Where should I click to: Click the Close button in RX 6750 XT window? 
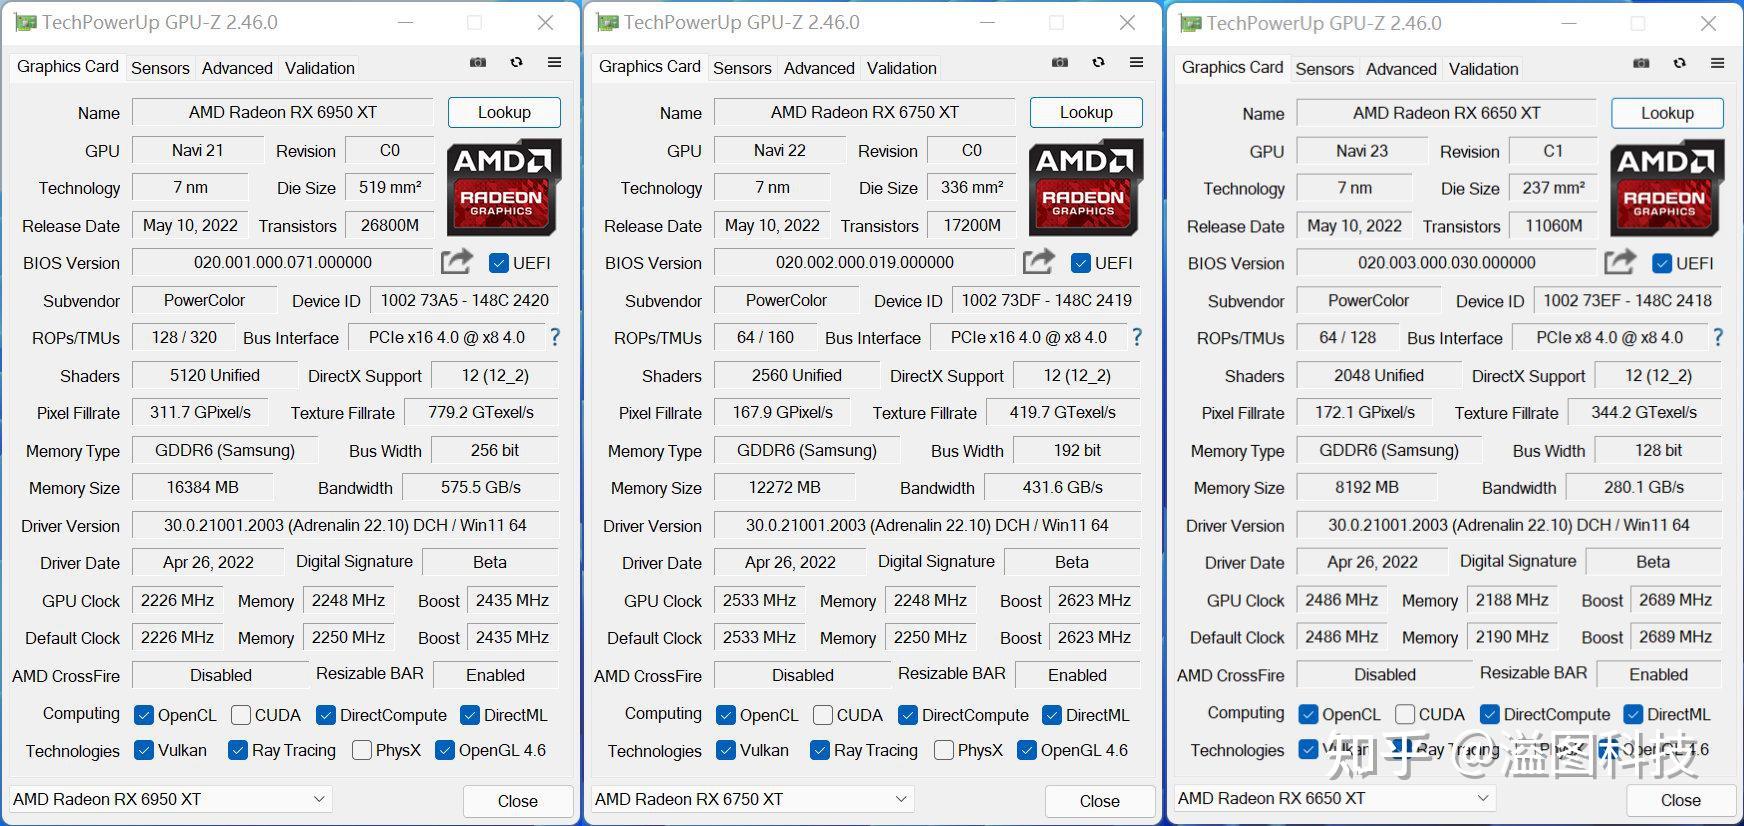1100,801
